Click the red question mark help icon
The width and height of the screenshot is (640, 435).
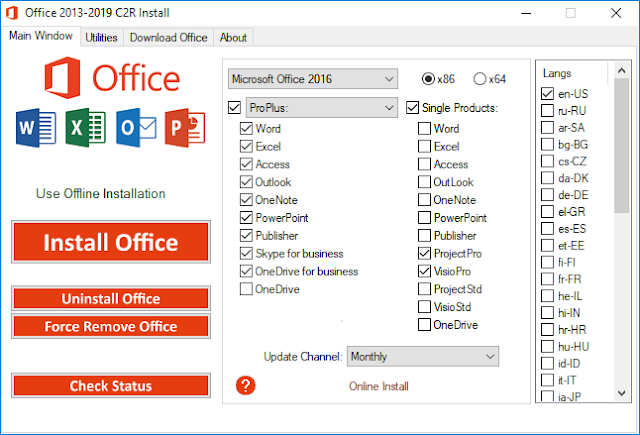tap(246, 386)
